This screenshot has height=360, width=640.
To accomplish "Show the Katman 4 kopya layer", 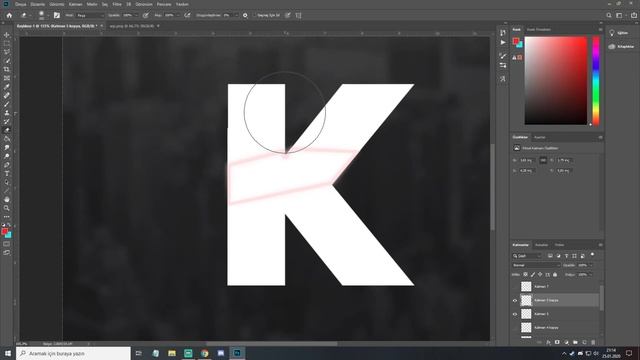I will click(x=515, y=328).
